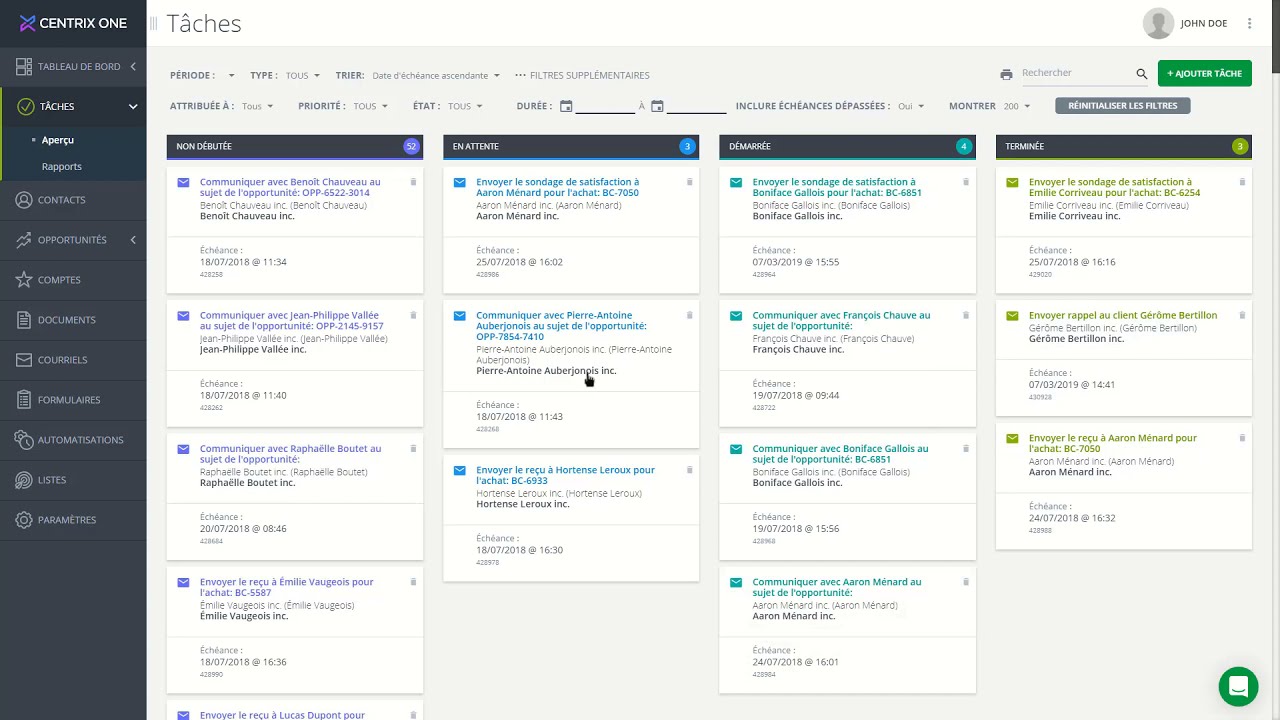Click the Durée start date field
This screenshot has height=720, width=1280.
click(605, 106)
